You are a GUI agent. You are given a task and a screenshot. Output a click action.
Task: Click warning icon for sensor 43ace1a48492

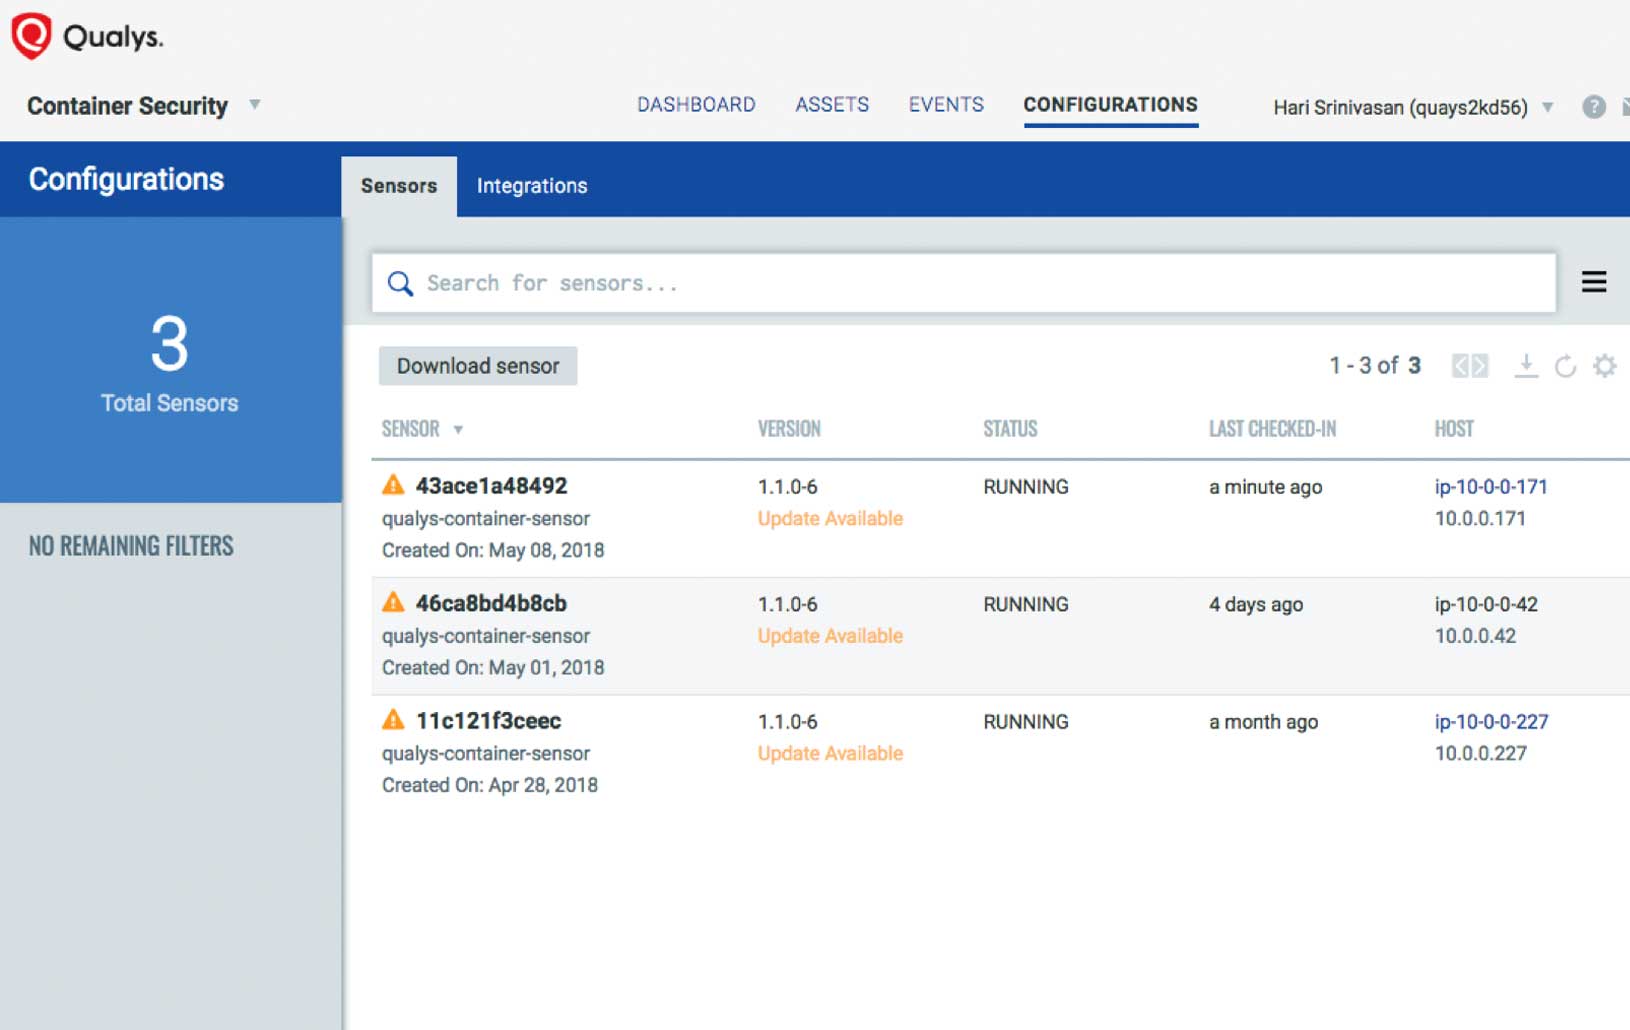point(393,485)
